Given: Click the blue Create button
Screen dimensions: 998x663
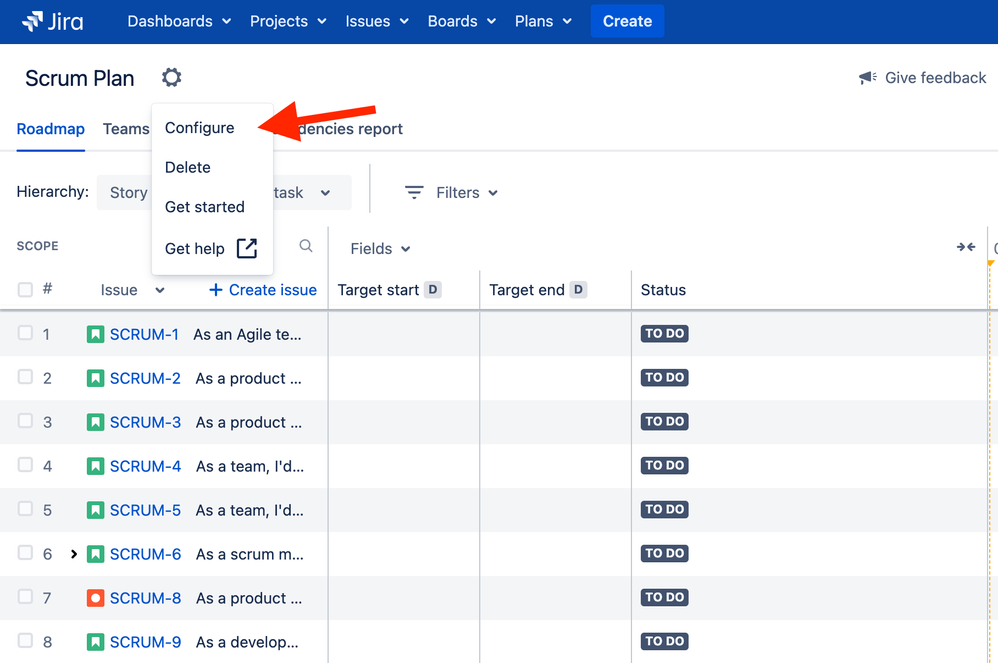Looking at the screenshot, I should click(x=628, y=21).
